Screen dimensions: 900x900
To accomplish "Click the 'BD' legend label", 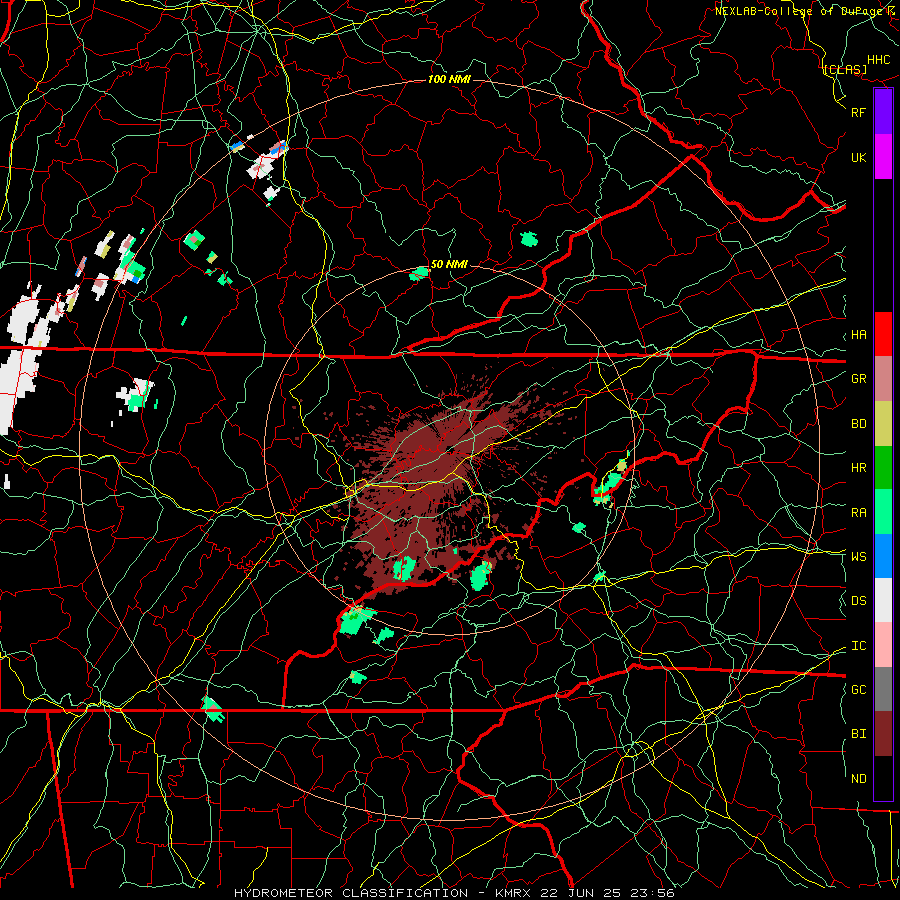I will (858, 424).
